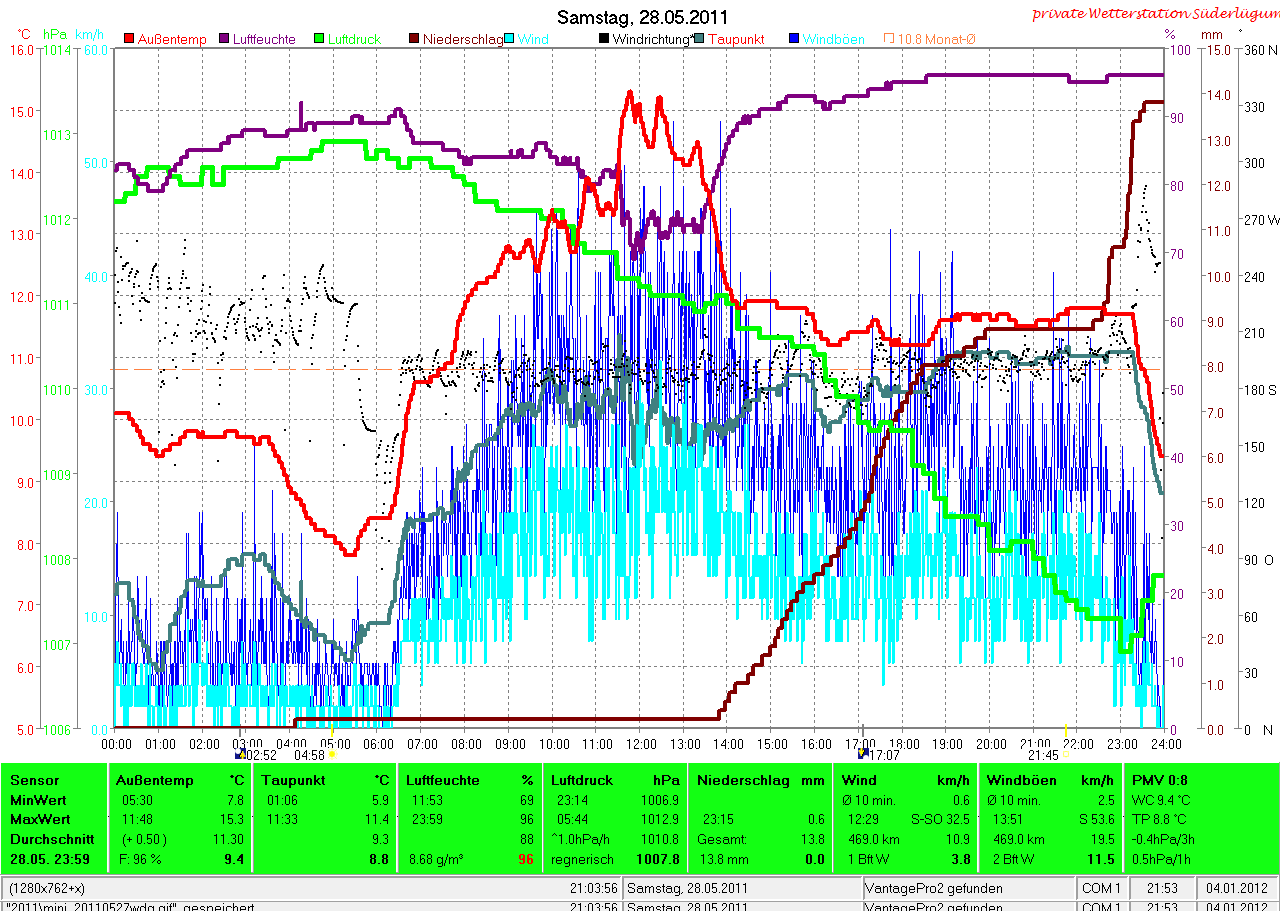Click the red Außentemp legend square

tap(130, 39)
